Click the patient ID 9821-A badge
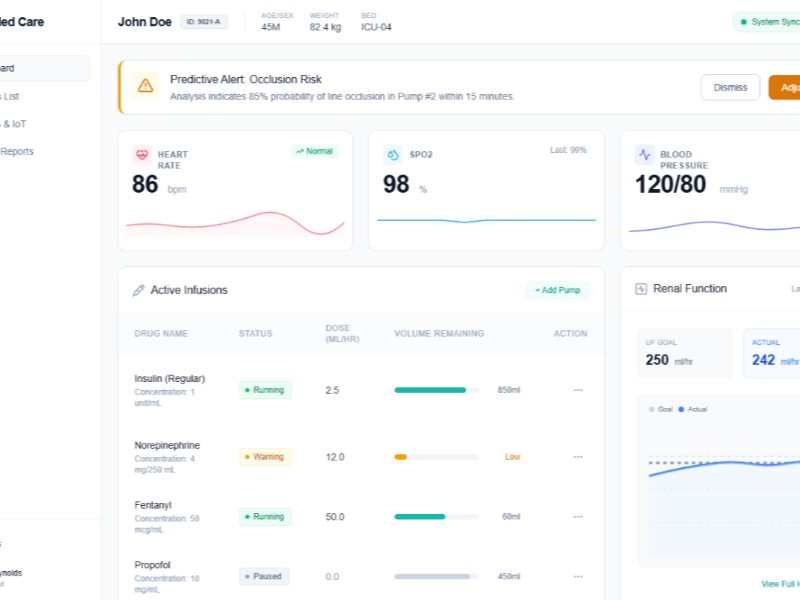 204,22
